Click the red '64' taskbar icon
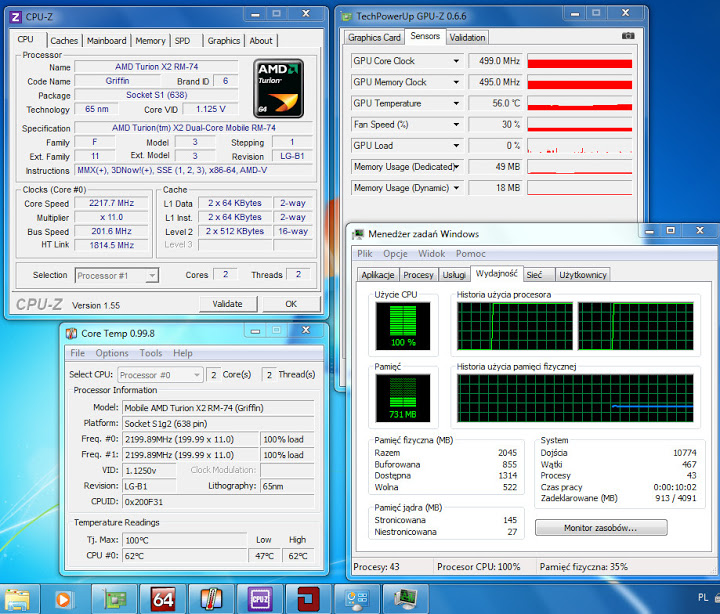This screenshot has width=720, height=614. tap(163, 599)
